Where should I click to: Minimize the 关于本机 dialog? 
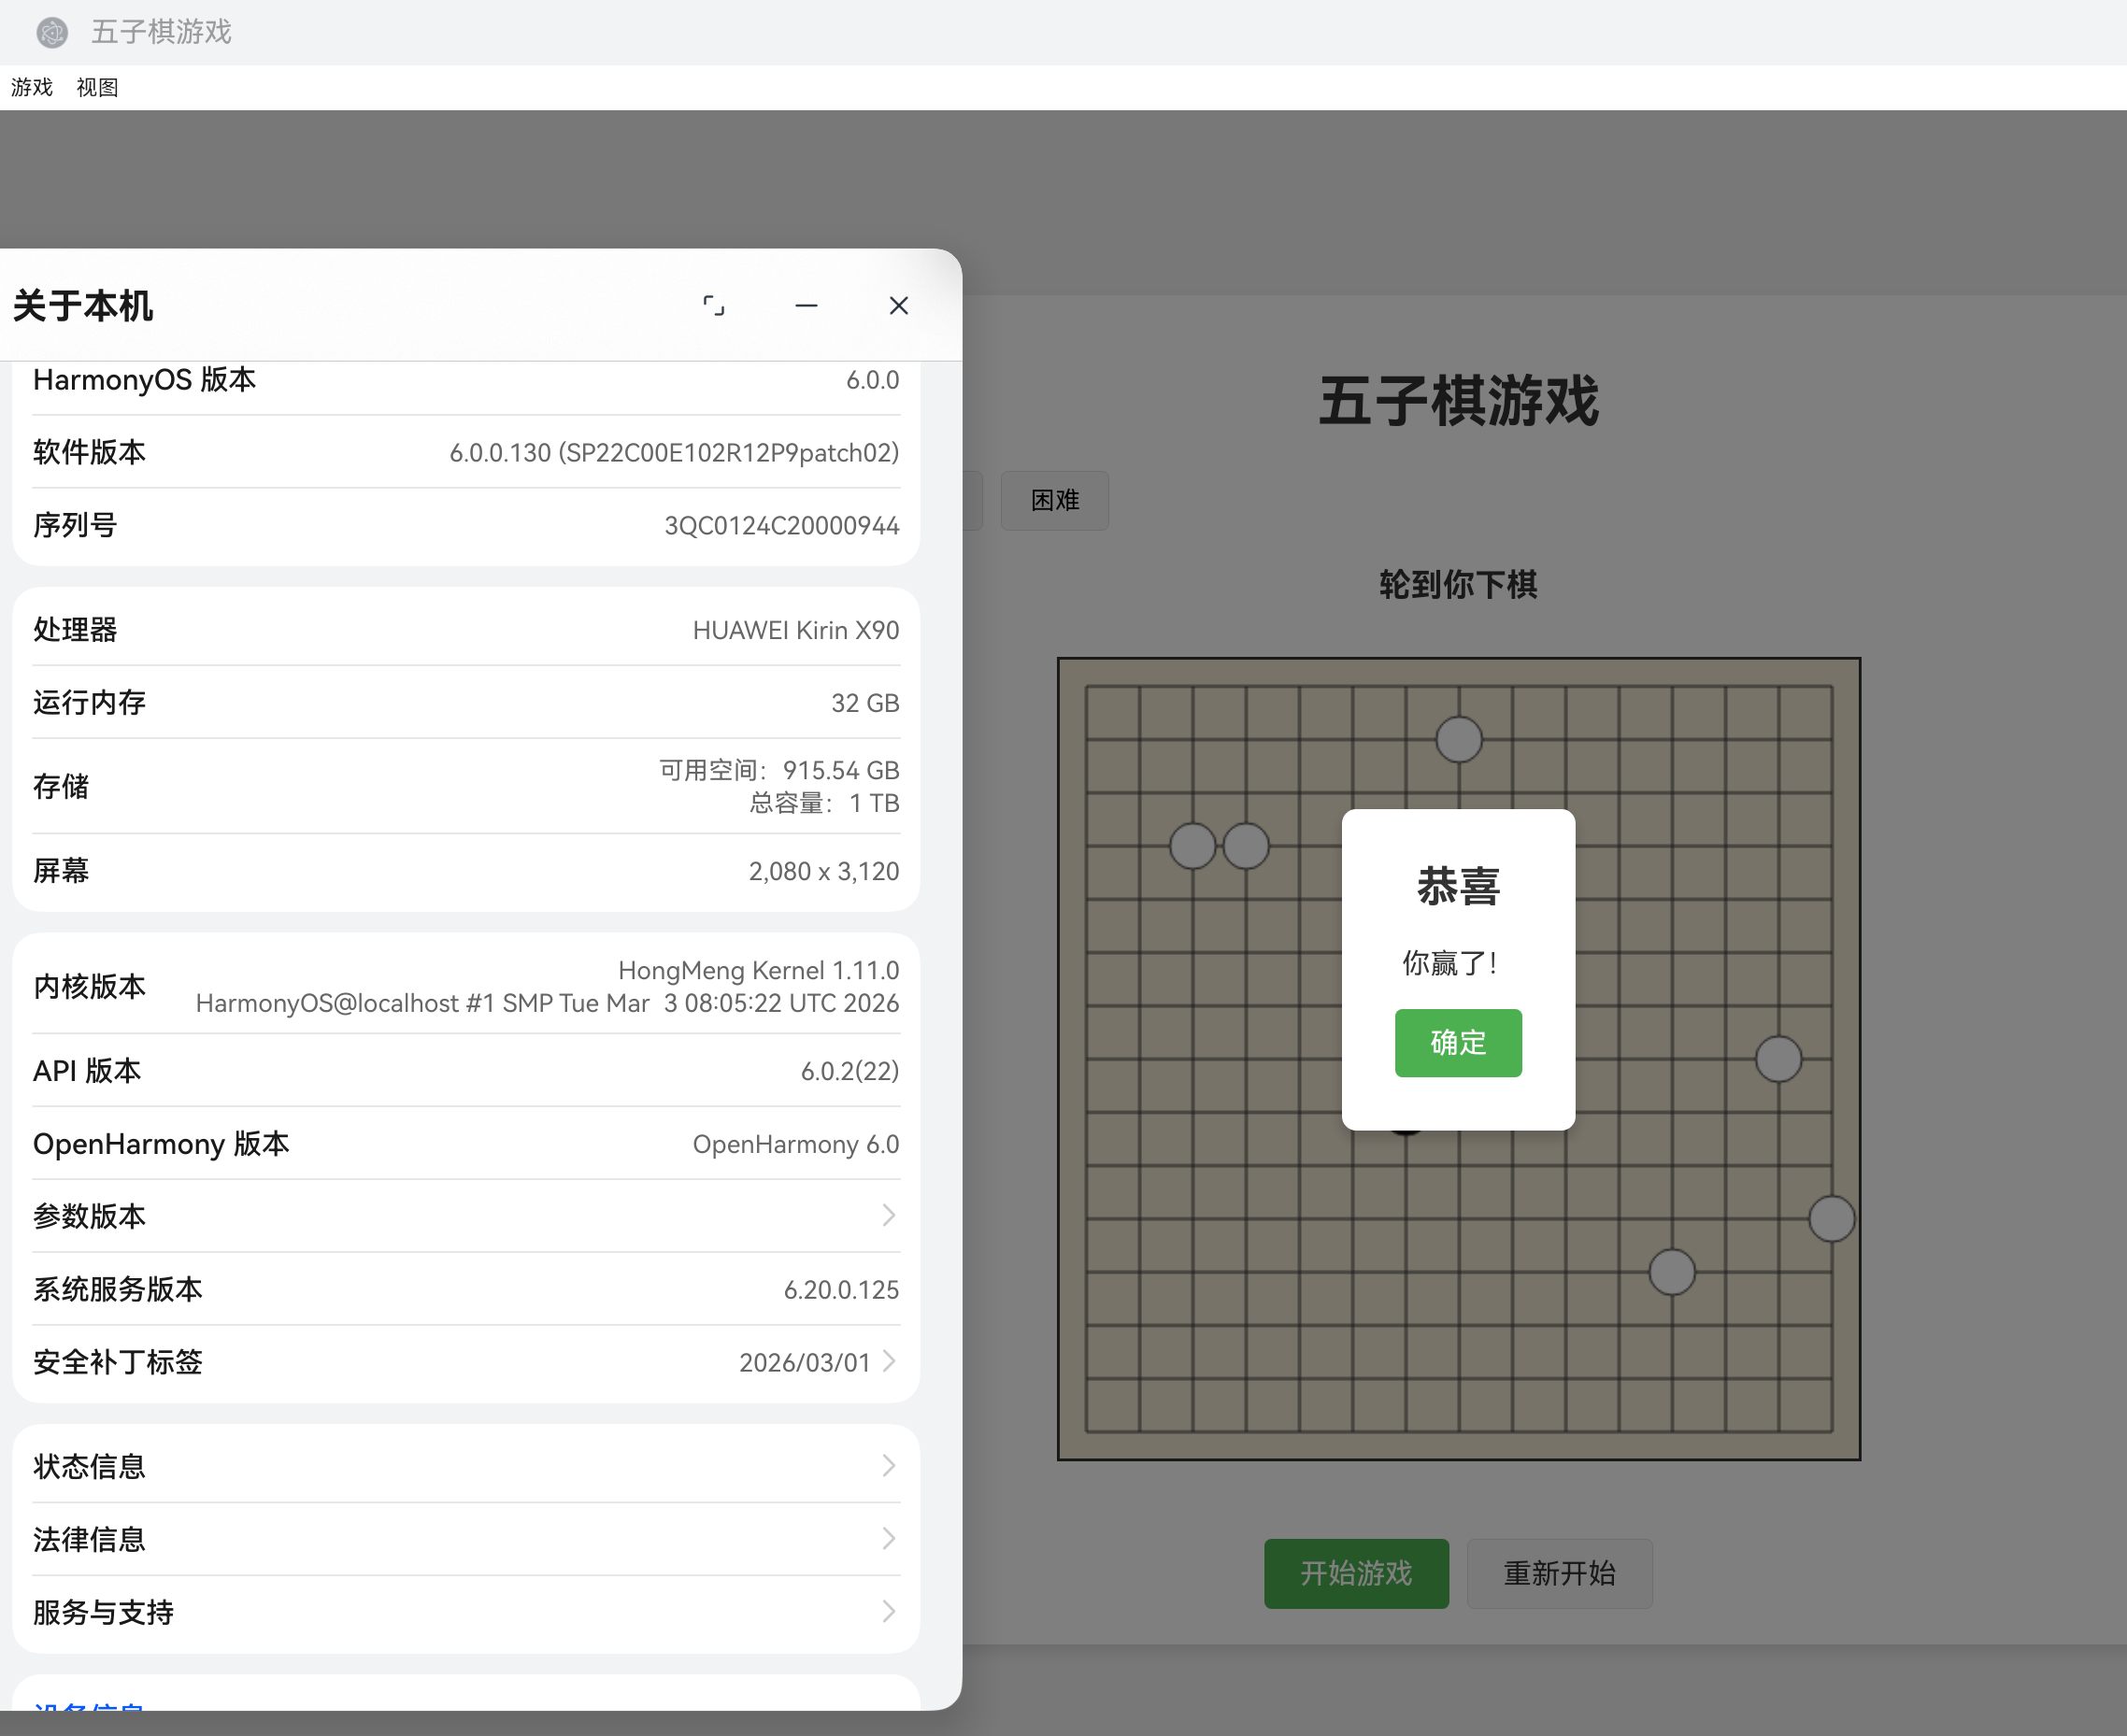(806, 306)
